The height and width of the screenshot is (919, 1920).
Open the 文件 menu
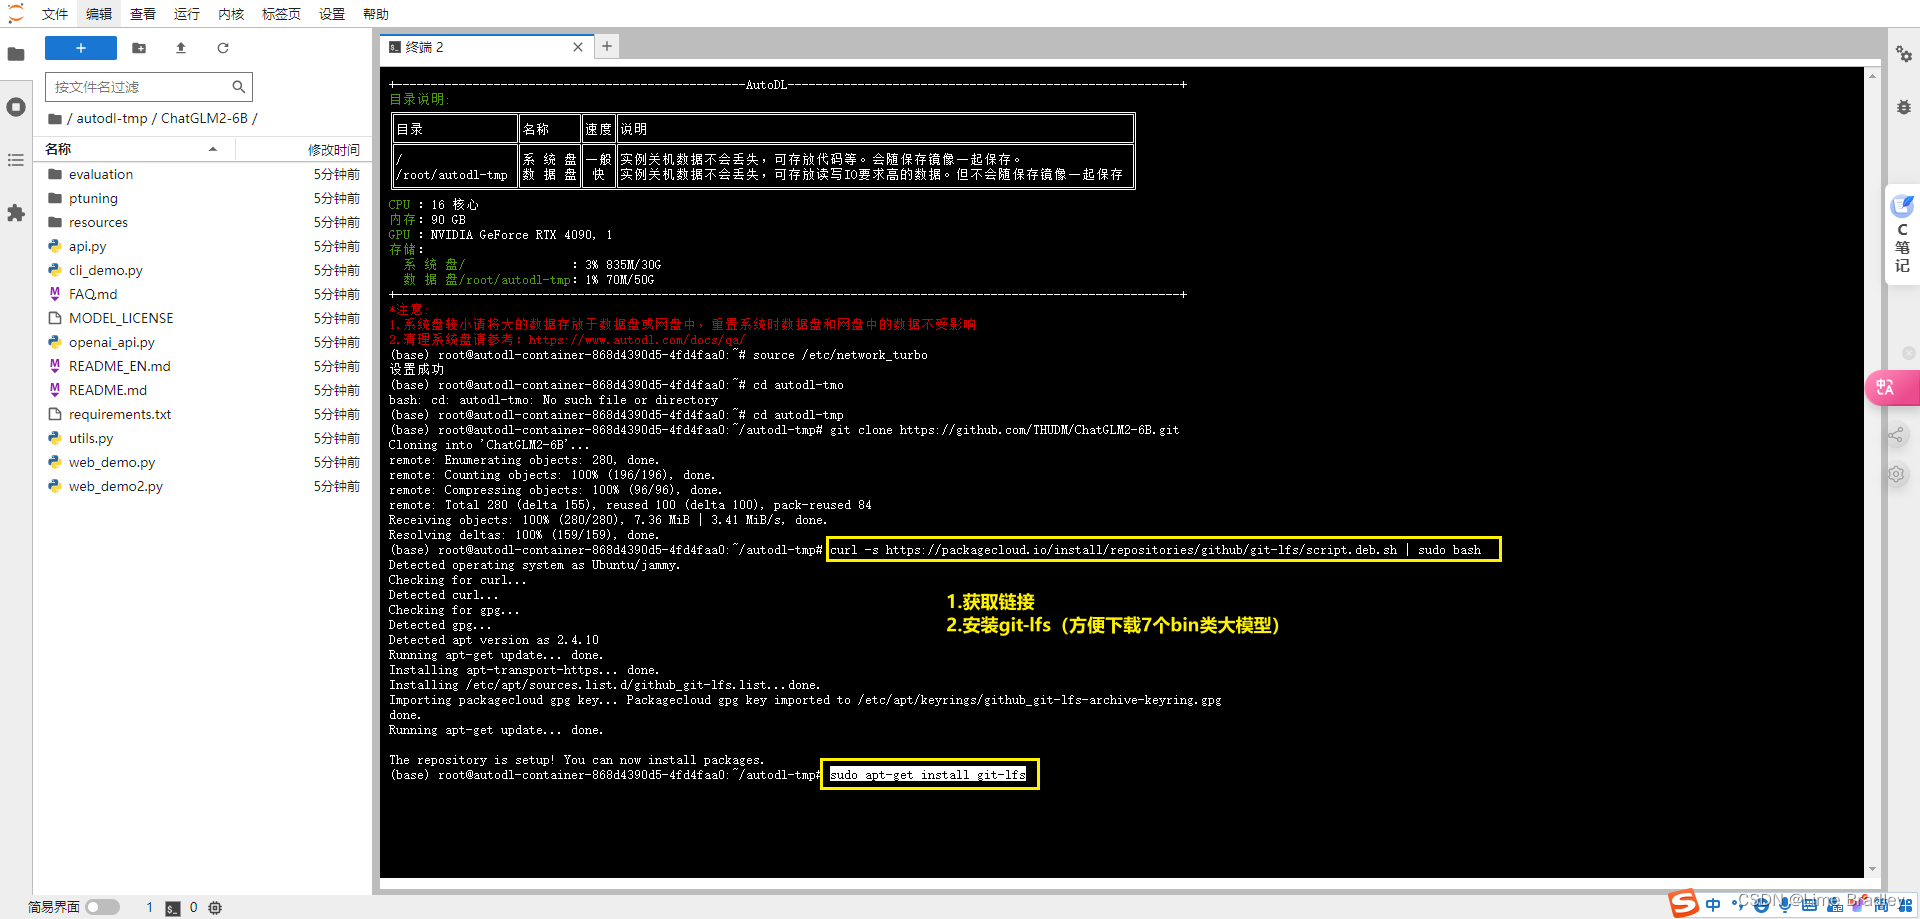click(55, 14)
